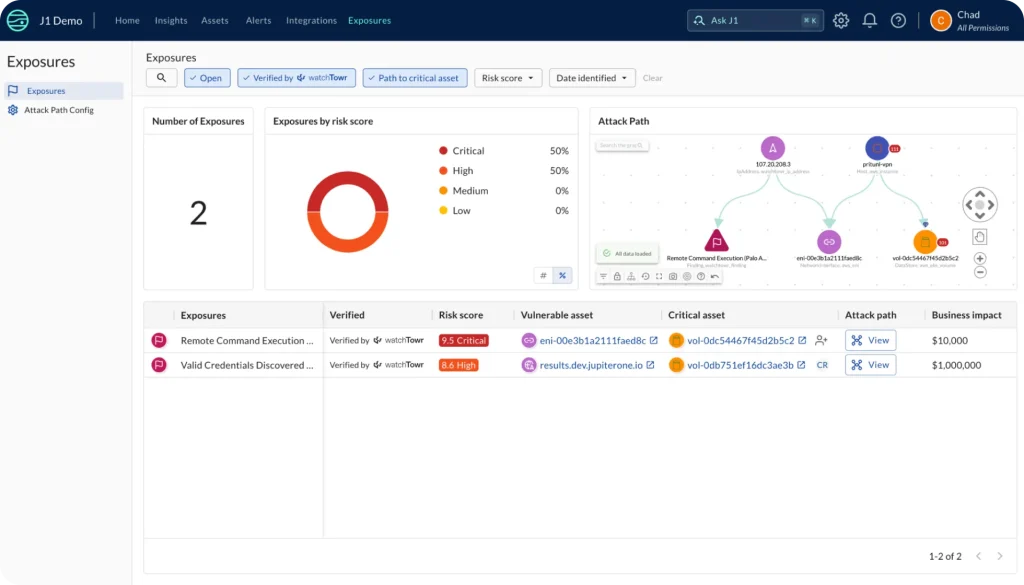Click the Remote Command Execution finding node
Viewport: 1024px width, 585px height.
click(x=716, y=241)
